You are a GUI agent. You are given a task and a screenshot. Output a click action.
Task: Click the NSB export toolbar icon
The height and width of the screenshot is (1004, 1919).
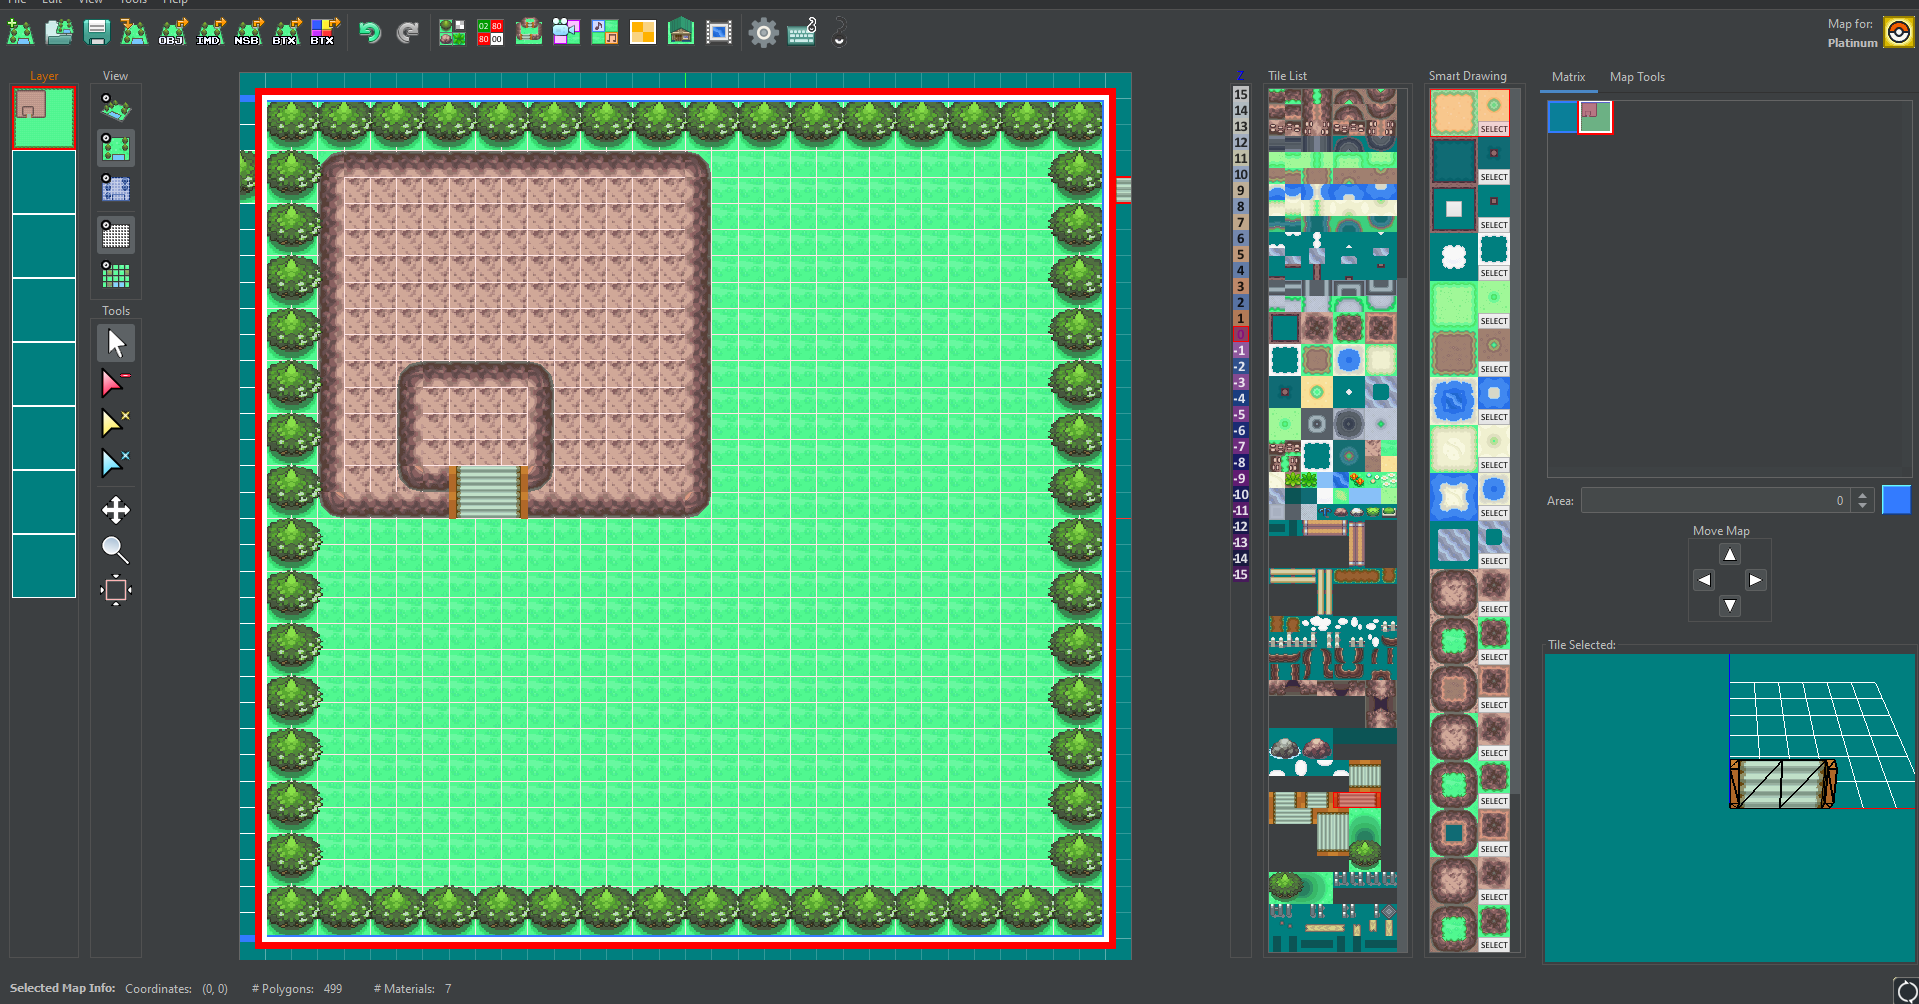point(248,32)
